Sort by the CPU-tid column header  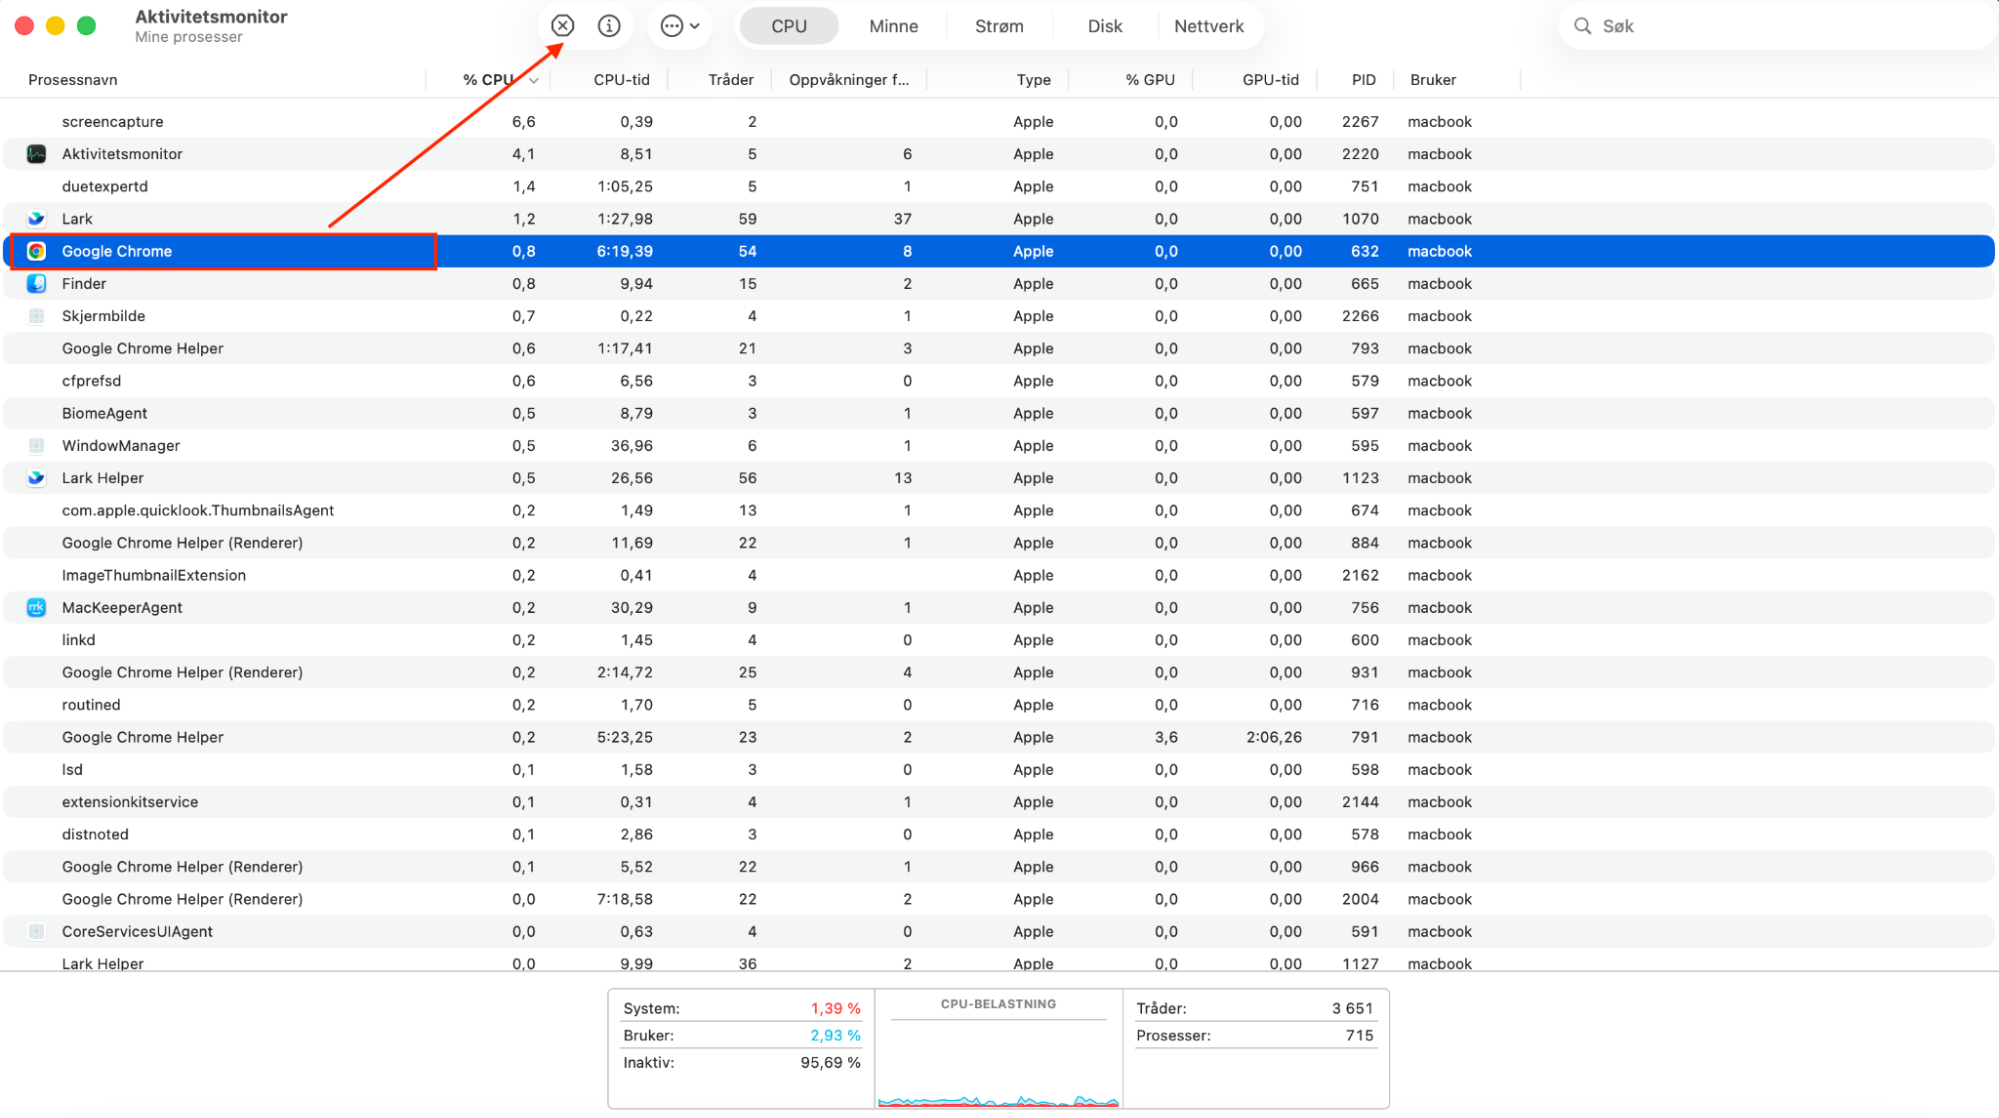point(621,80)
